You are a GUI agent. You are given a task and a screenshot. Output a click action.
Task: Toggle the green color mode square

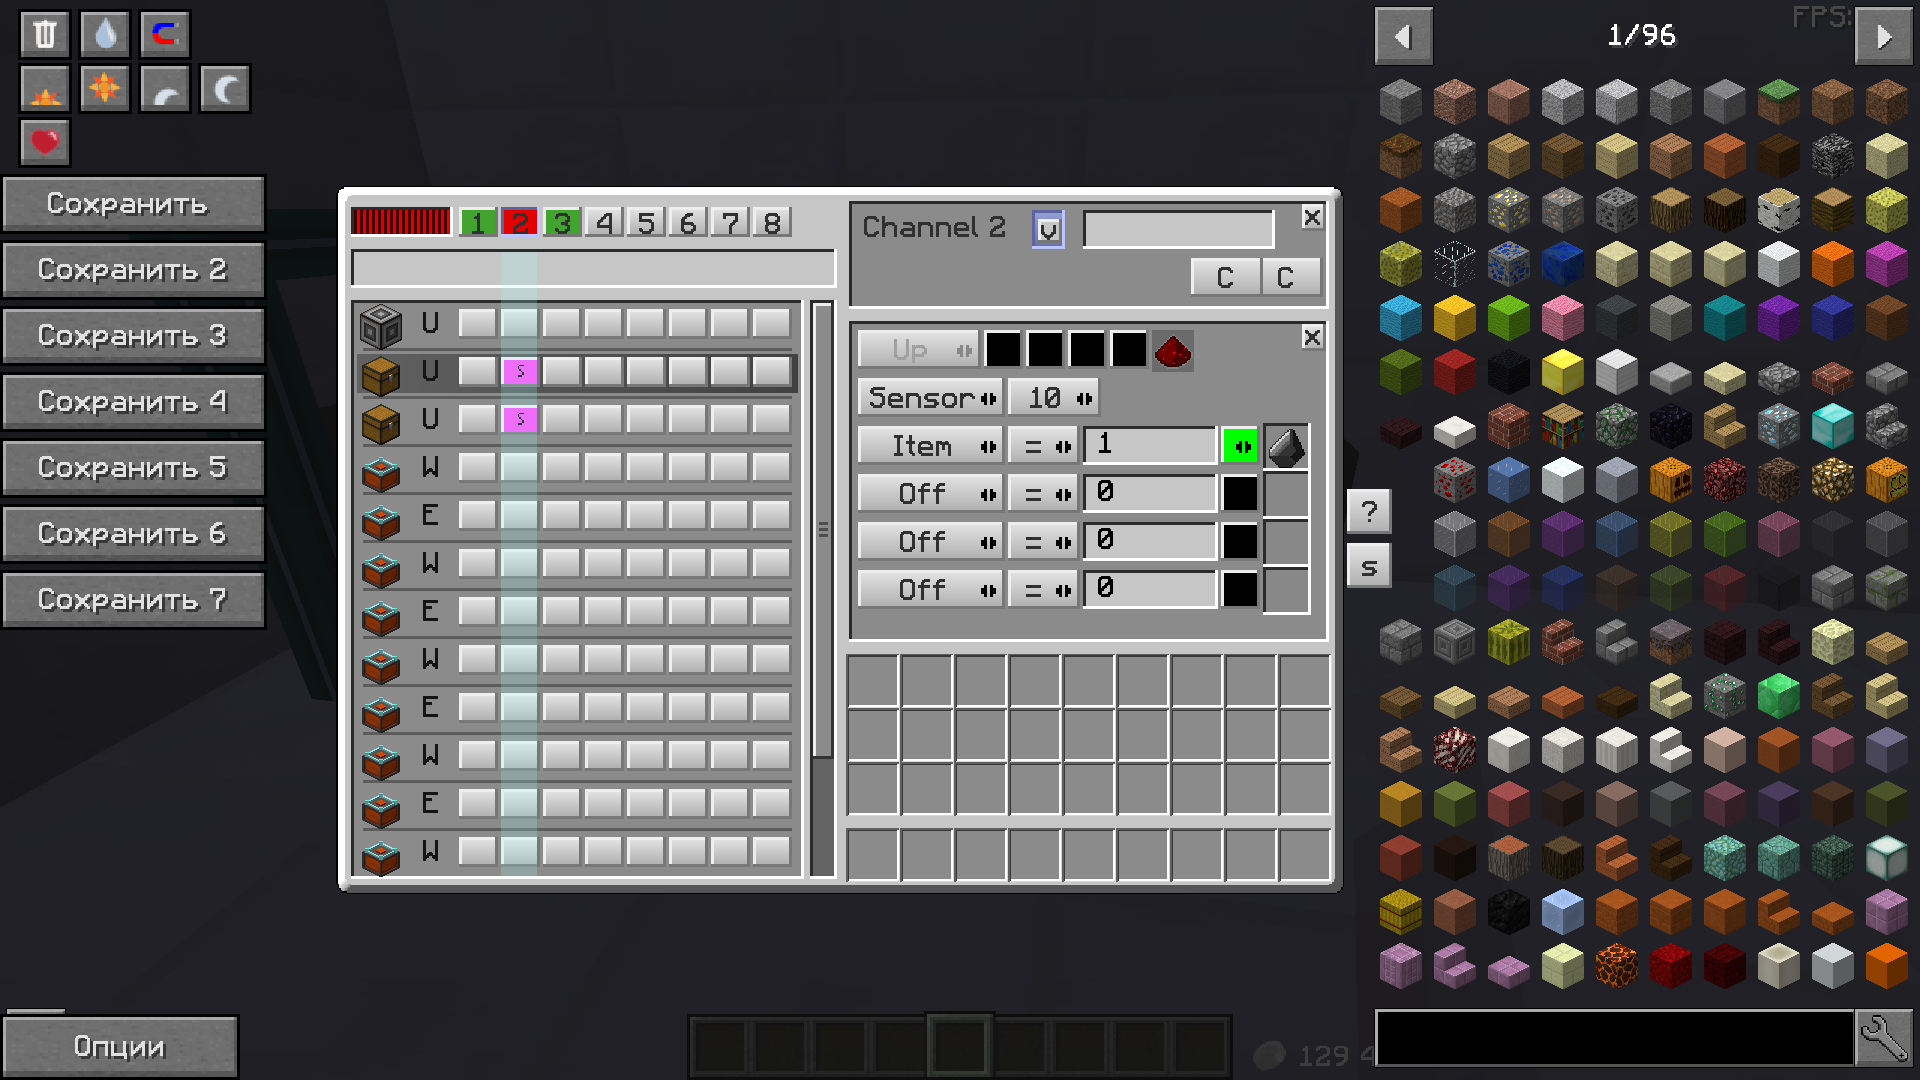pyautogui.click(x=1240, y=446)
